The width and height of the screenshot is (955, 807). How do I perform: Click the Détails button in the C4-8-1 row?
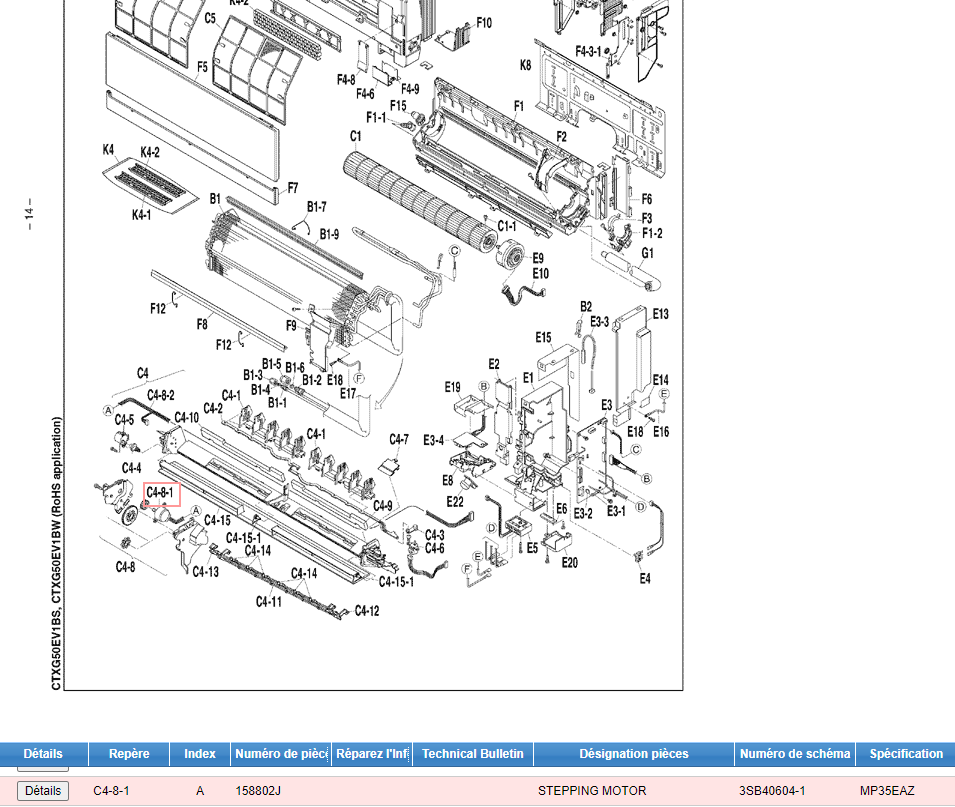(43, 791)
